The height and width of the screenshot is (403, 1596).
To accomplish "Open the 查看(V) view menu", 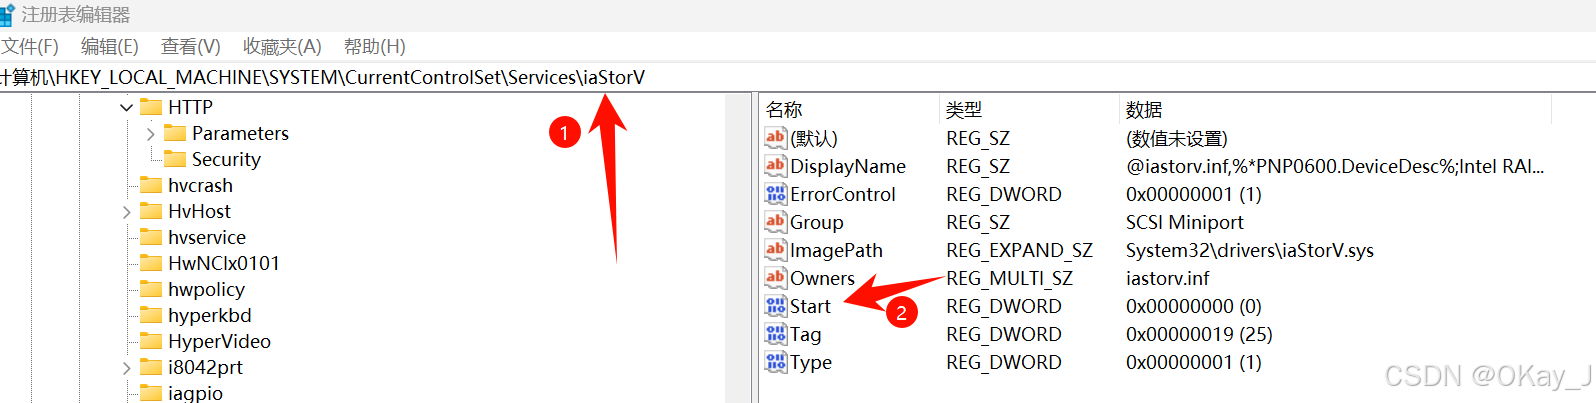I will point(190,46).
